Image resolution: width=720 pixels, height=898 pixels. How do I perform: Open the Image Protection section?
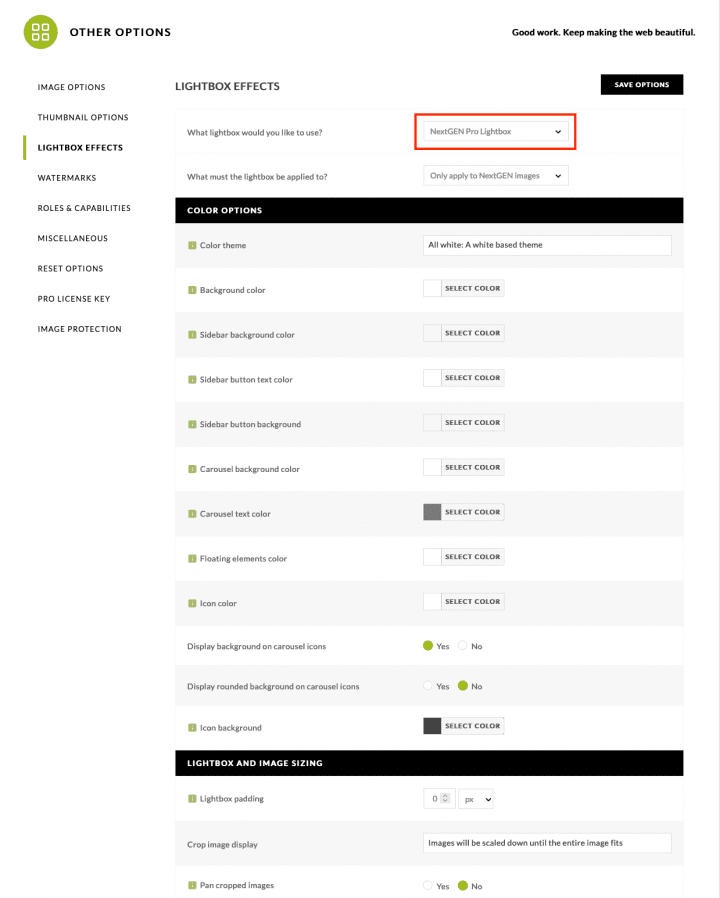80,329
